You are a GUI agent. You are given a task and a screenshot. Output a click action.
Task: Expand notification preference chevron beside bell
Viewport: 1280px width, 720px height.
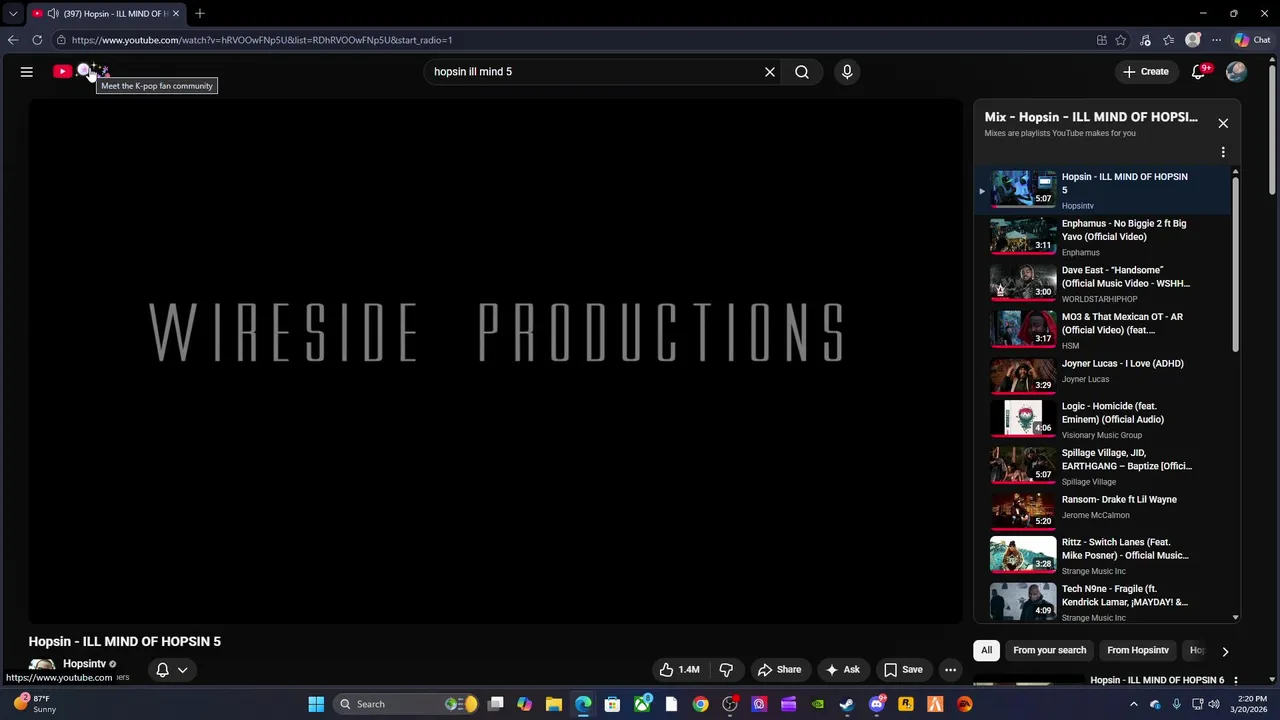182,670
